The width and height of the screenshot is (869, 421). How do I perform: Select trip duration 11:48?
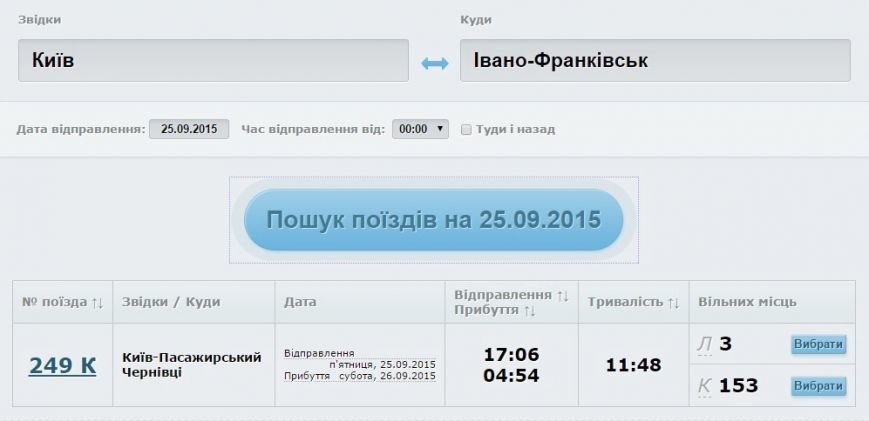pyautogui.click(x=633, y=365)
